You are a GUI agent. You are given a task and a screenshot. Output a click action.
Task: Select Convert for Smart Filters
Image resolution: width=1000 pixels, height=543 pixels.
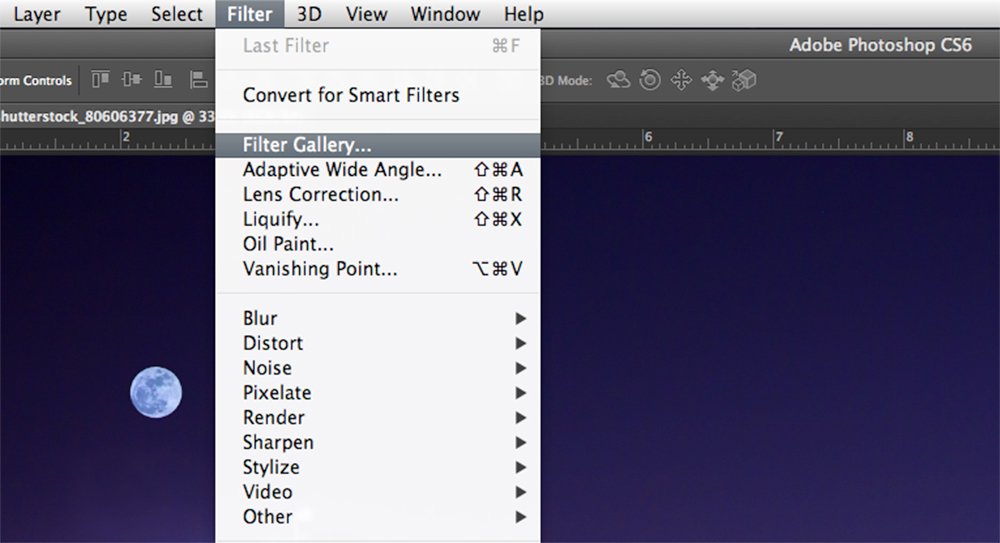click(351, 96)
